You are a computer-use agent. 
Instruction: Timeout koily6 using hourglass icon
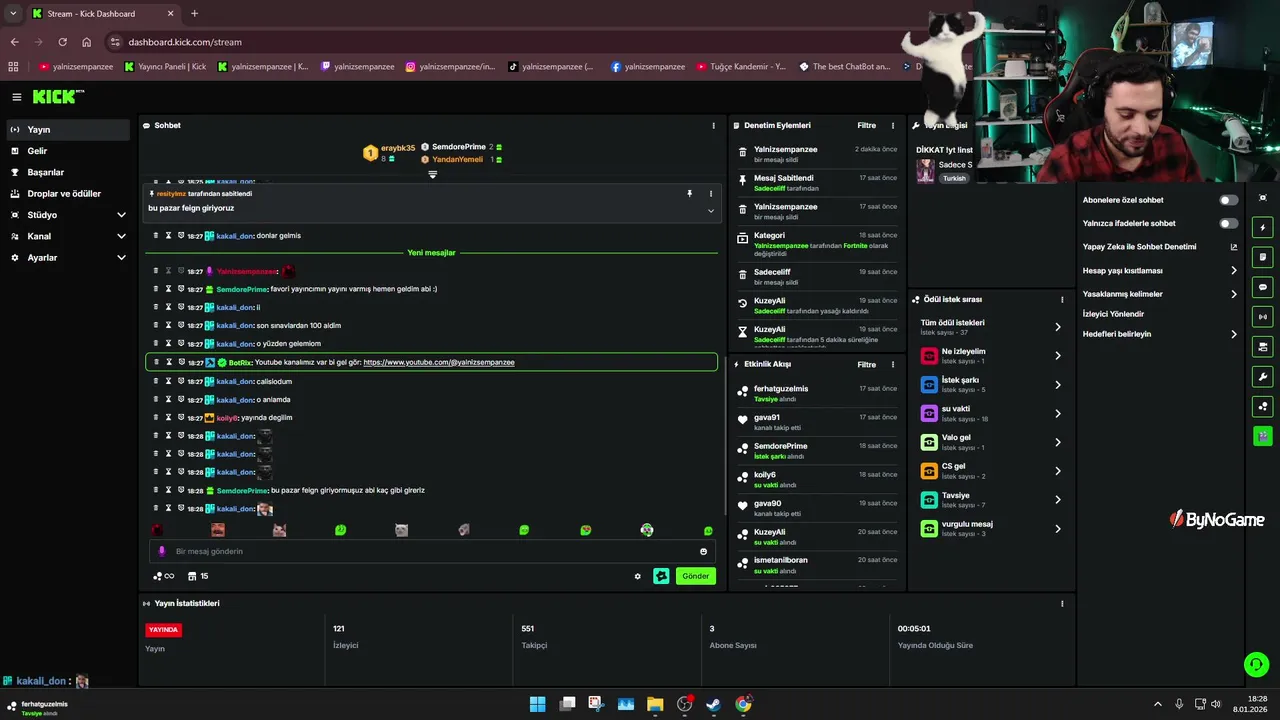tap(168, 417)
